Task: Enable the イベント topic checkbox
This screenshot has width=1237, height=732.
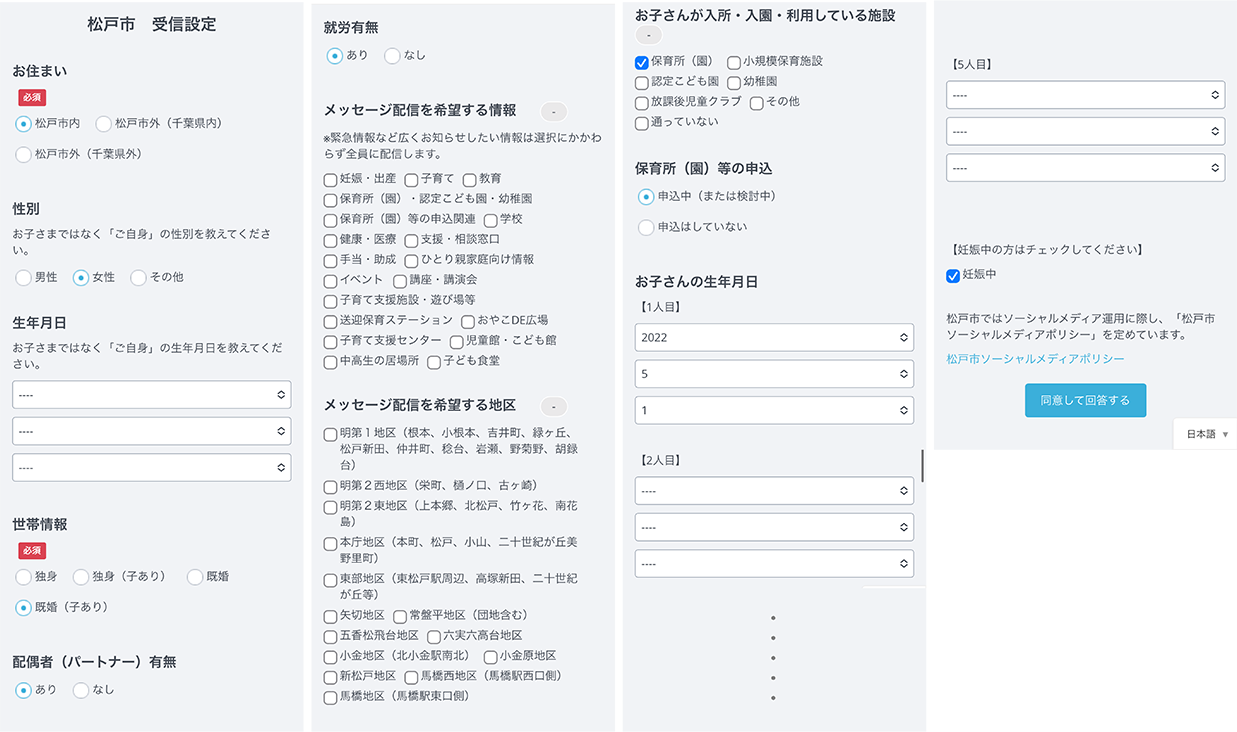Action: [329, 281]
